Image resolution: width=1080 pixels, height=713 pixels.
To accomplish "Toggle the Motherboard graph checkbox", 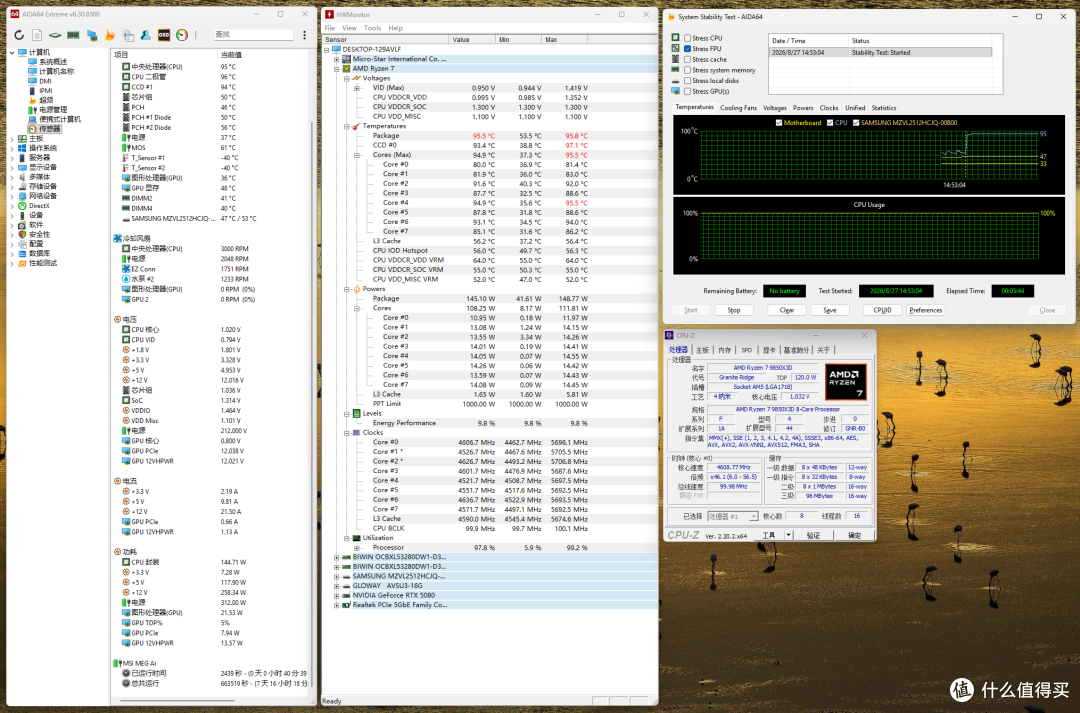I will click(779, 123).
